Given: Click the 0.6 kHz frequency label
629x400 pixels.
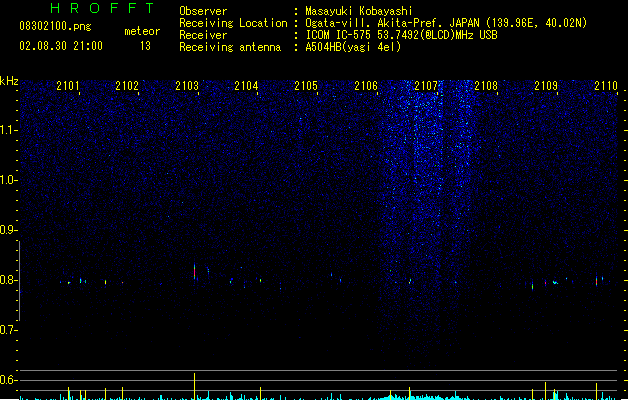Looking at the screenshot, I should point(8,380).
